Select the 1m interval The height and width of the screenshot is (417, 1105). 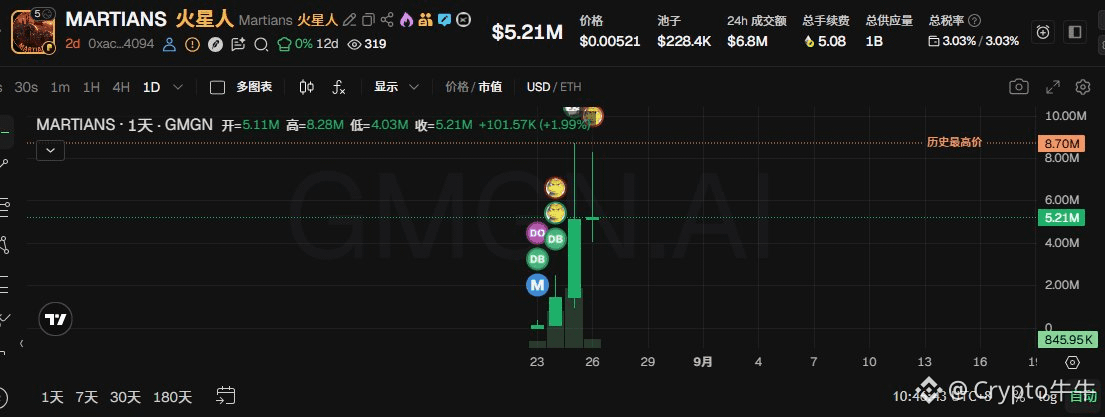click(x=60, y=87)
